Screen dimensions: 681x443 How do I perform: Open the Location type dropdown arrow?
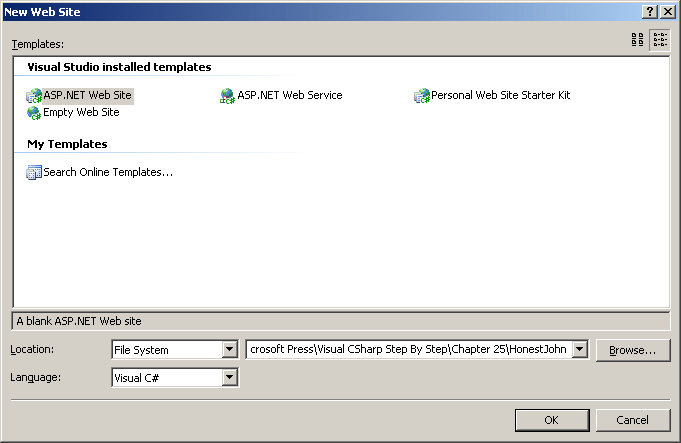point(229,349)
